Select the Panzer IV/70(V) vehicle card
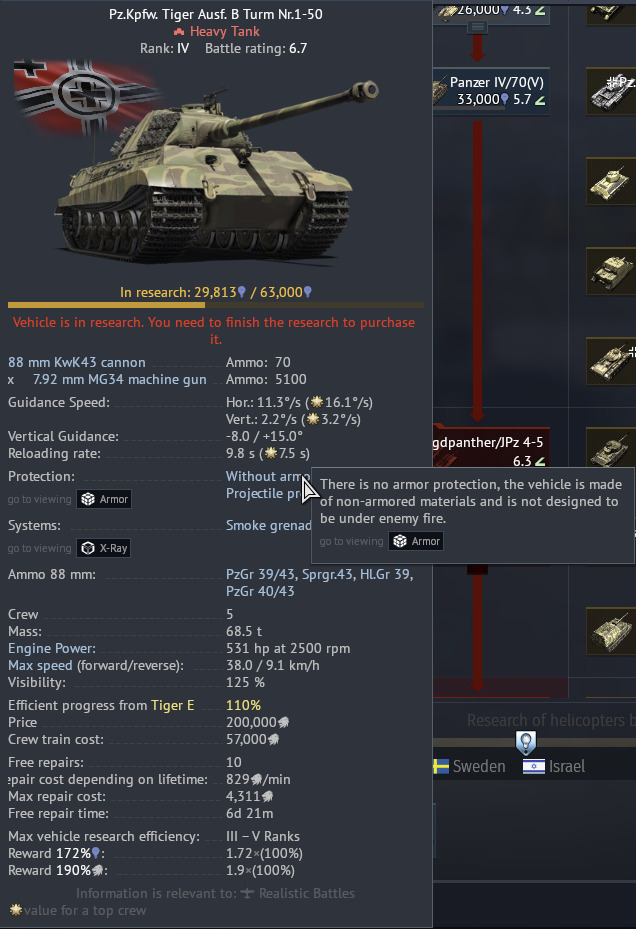Viewport: 636px width, 929px height. pos(491,91)
